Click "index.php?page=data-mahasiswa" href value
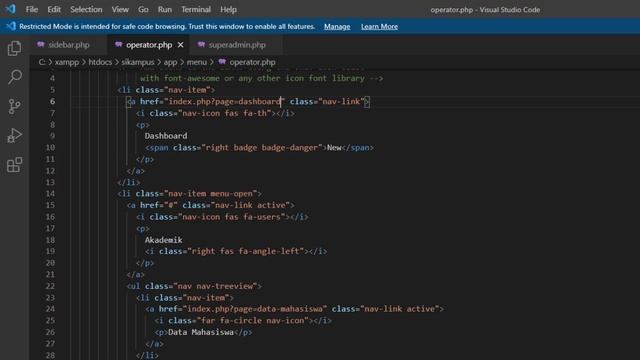 (x=255, y=309)
